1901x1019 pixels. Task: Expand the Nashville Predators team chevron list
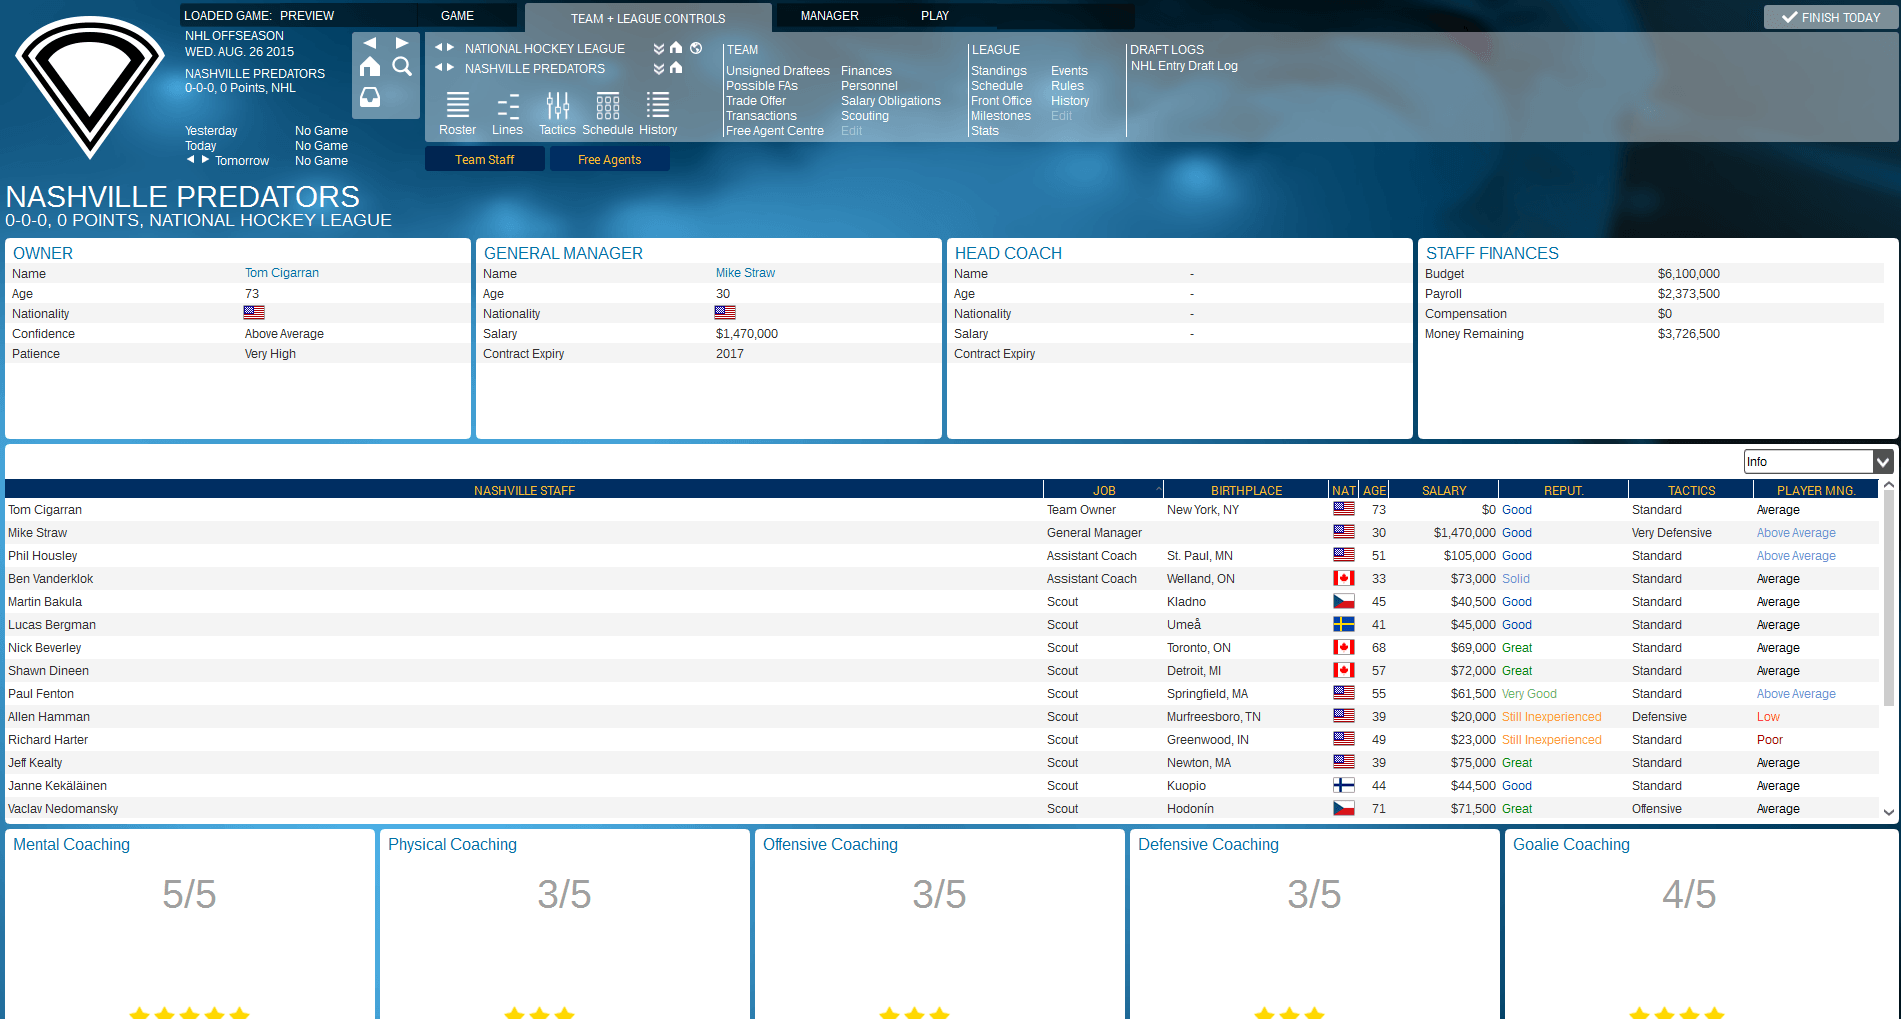point(659,68)
